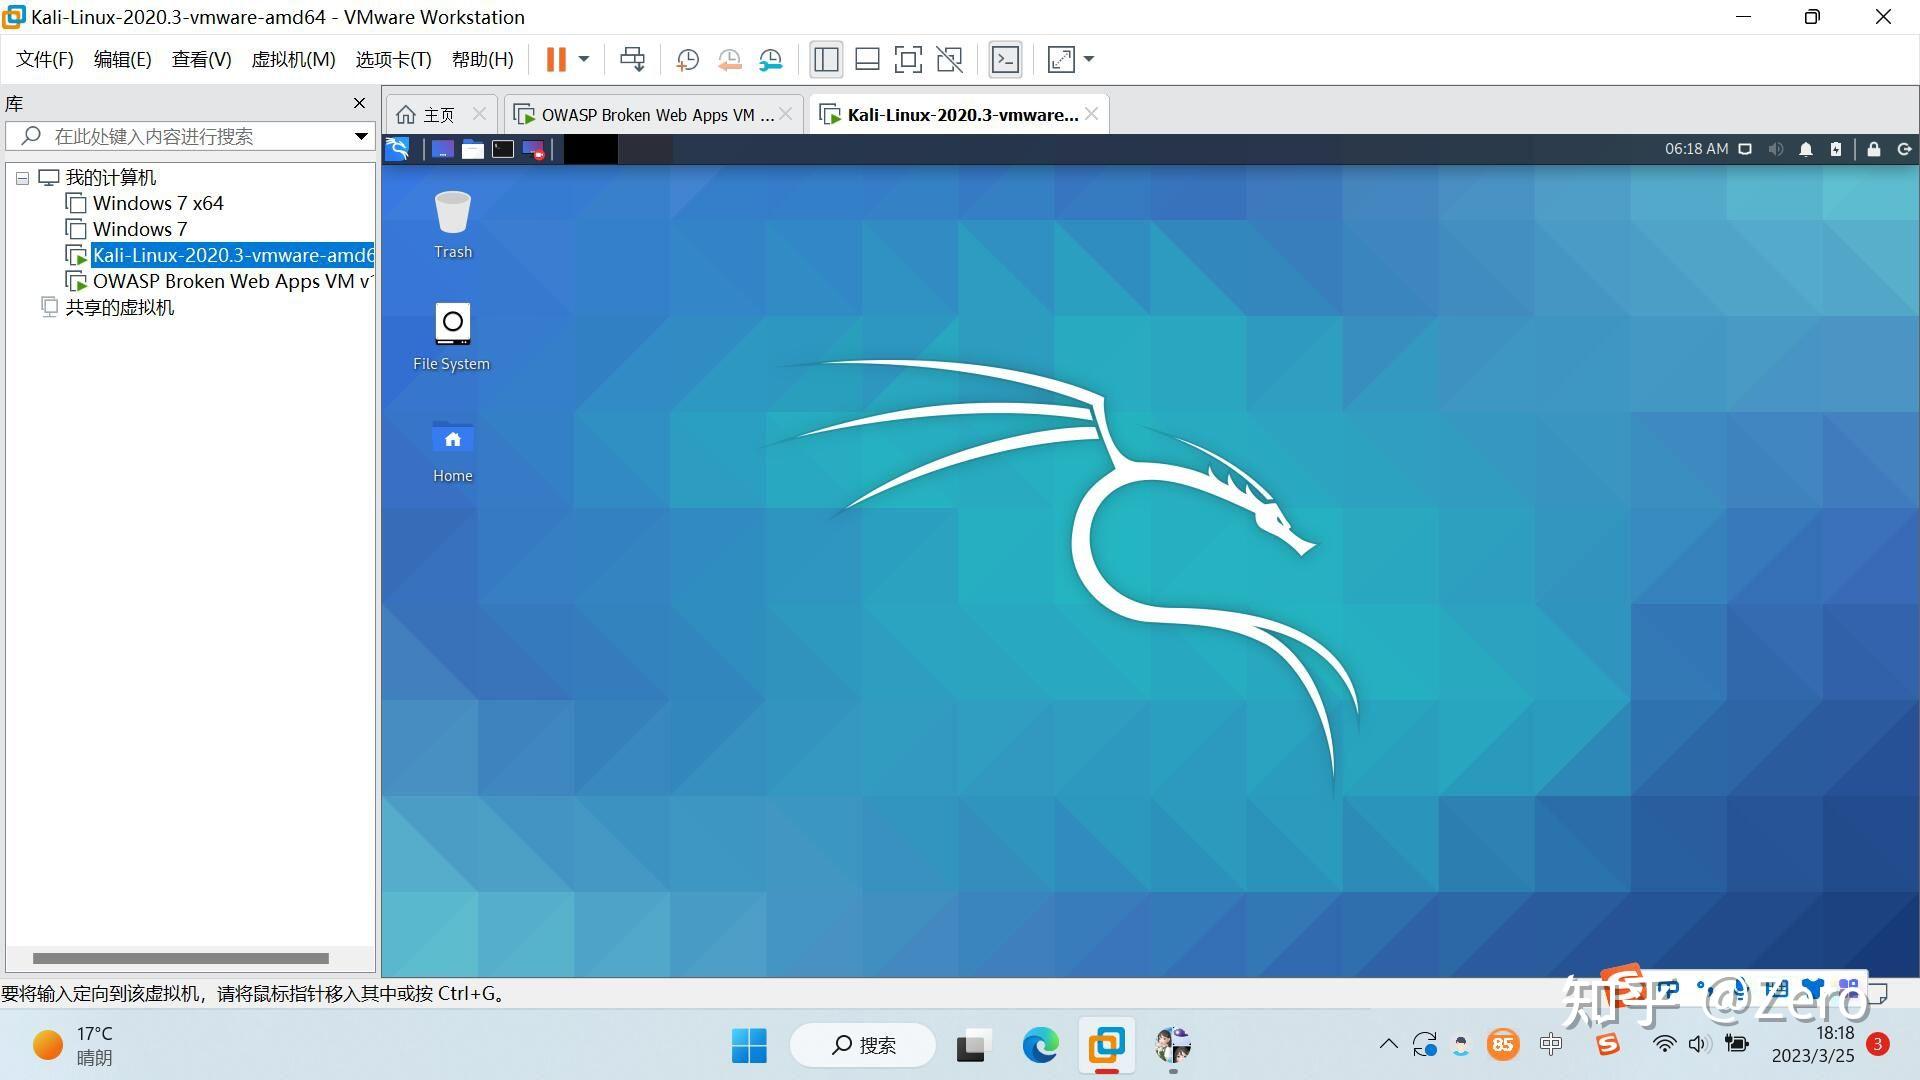Open the 选项卡(T) menu
Image resolution: width=1920 pixels, height=1080 pixels.
(393, 60)
